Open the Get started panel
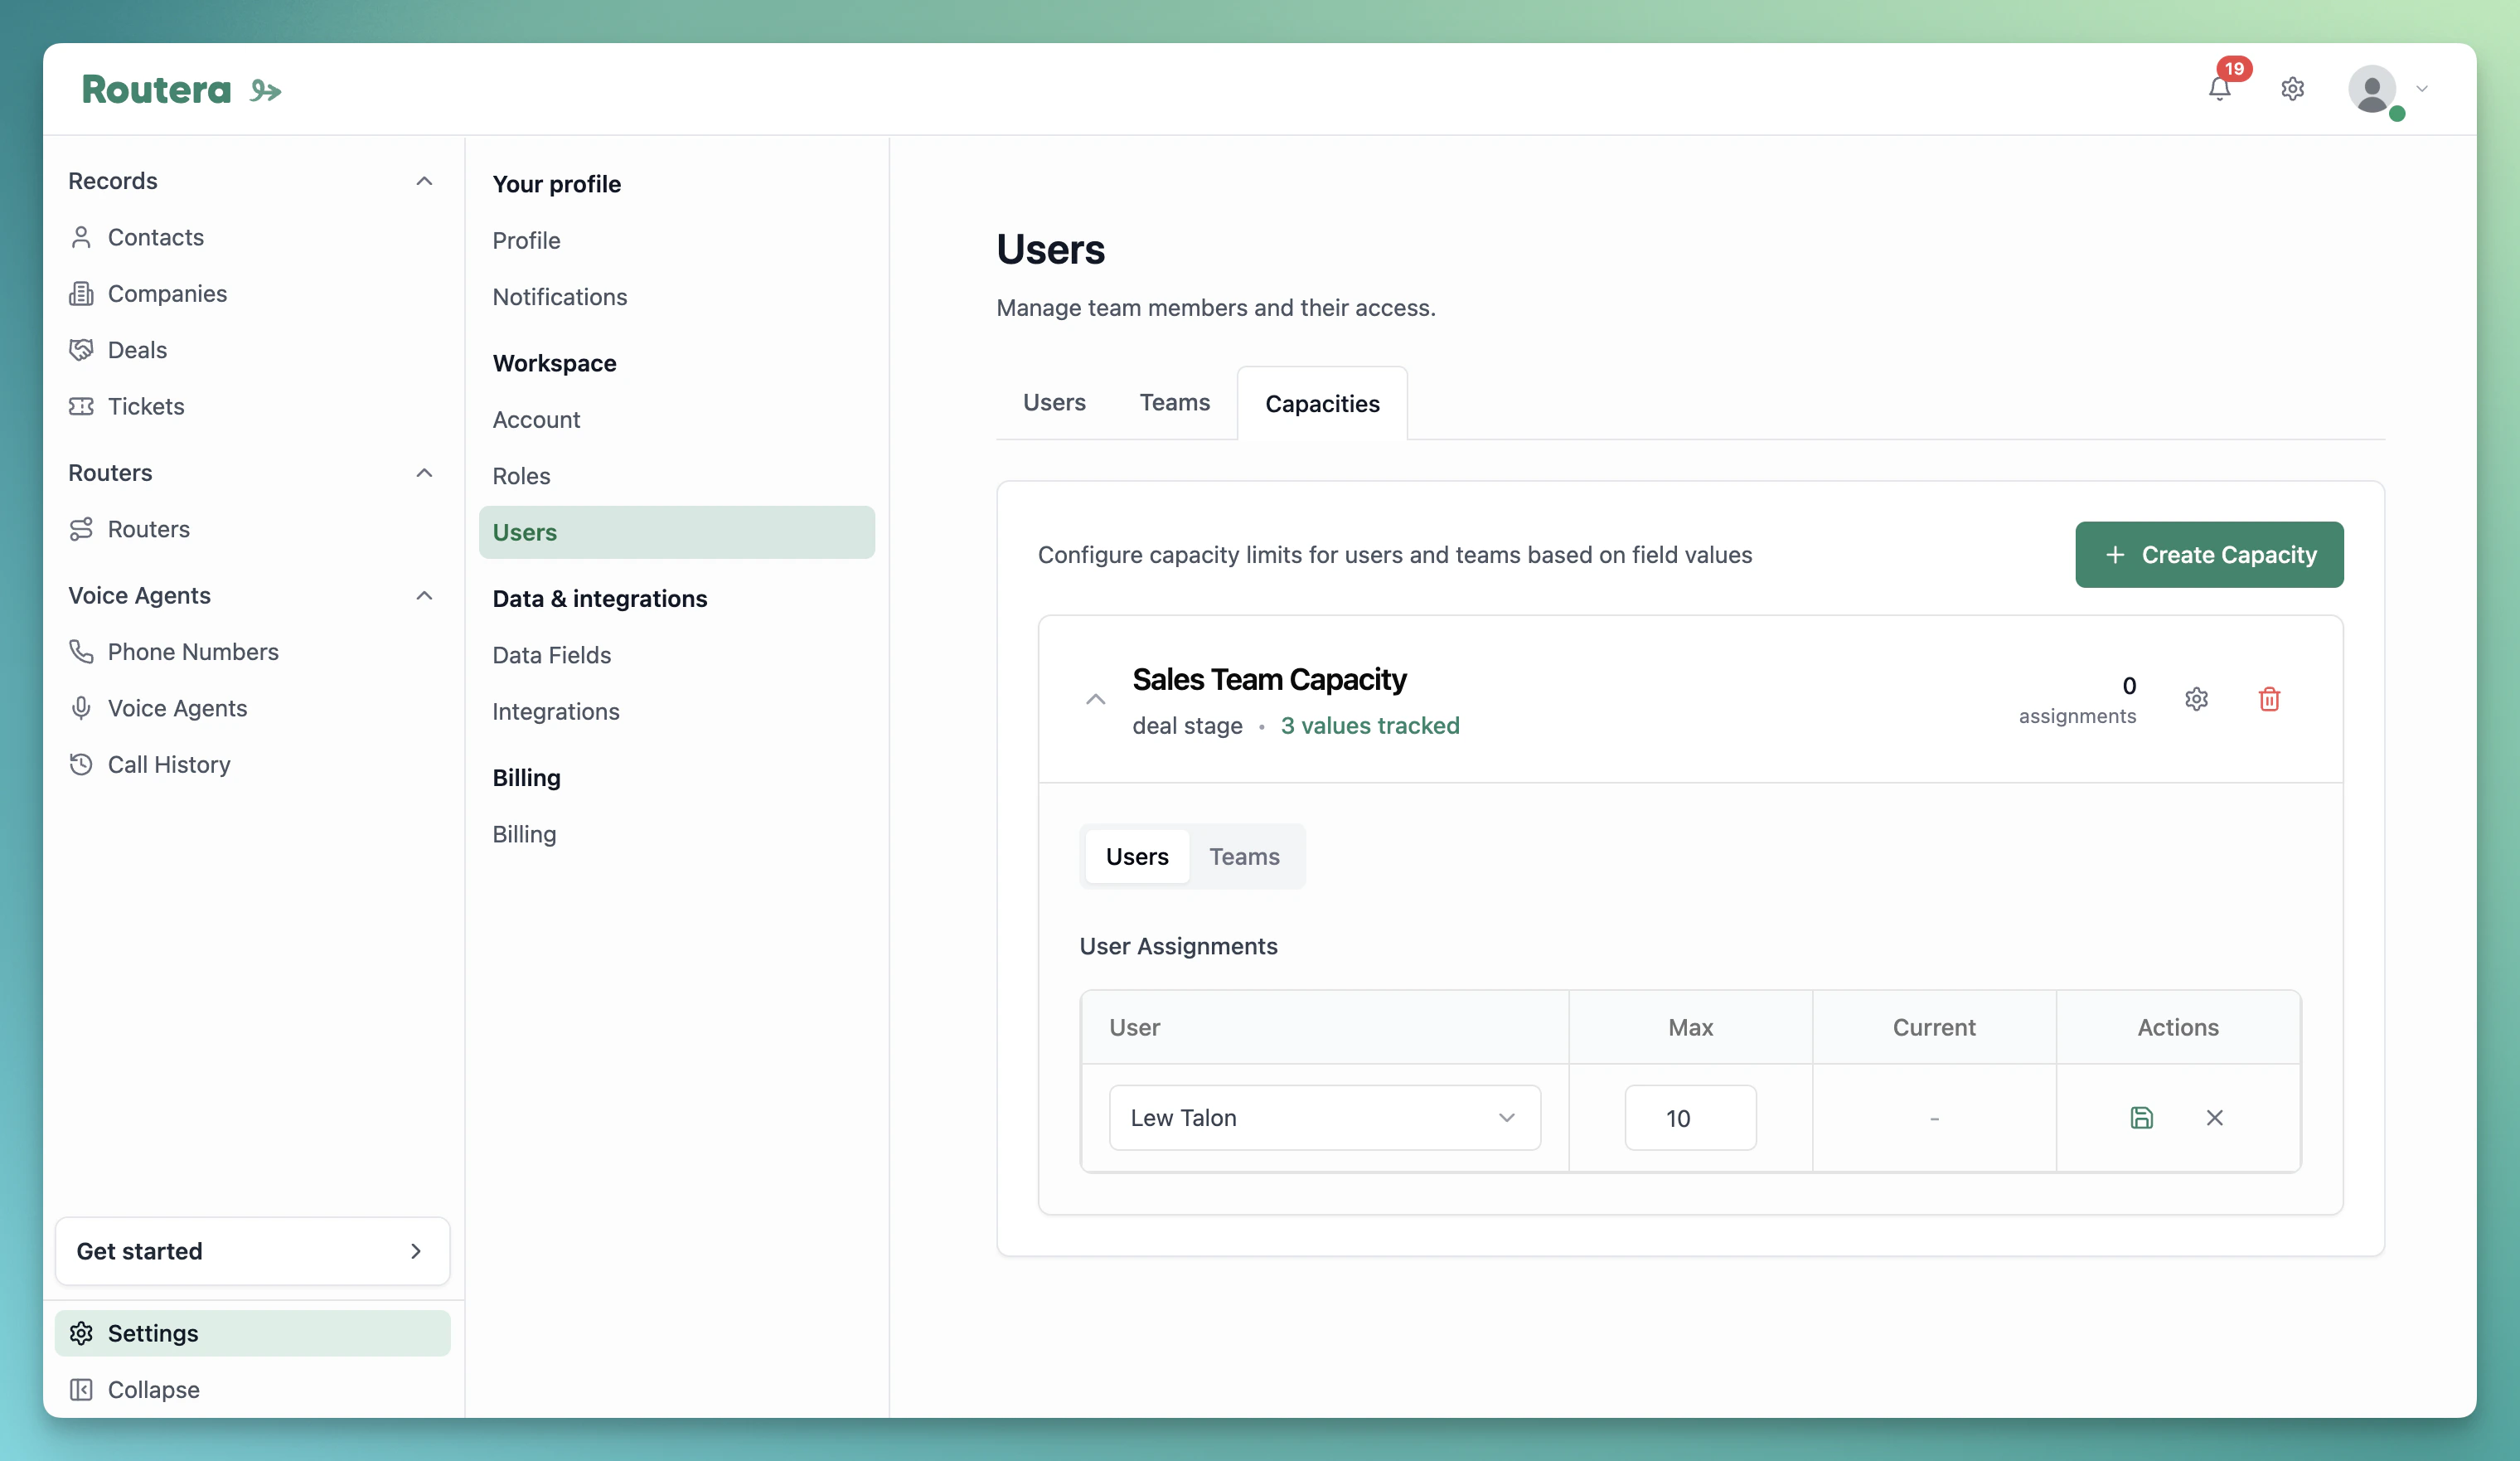This screenshot has width=2520, height=1461. click(252, 1251)
